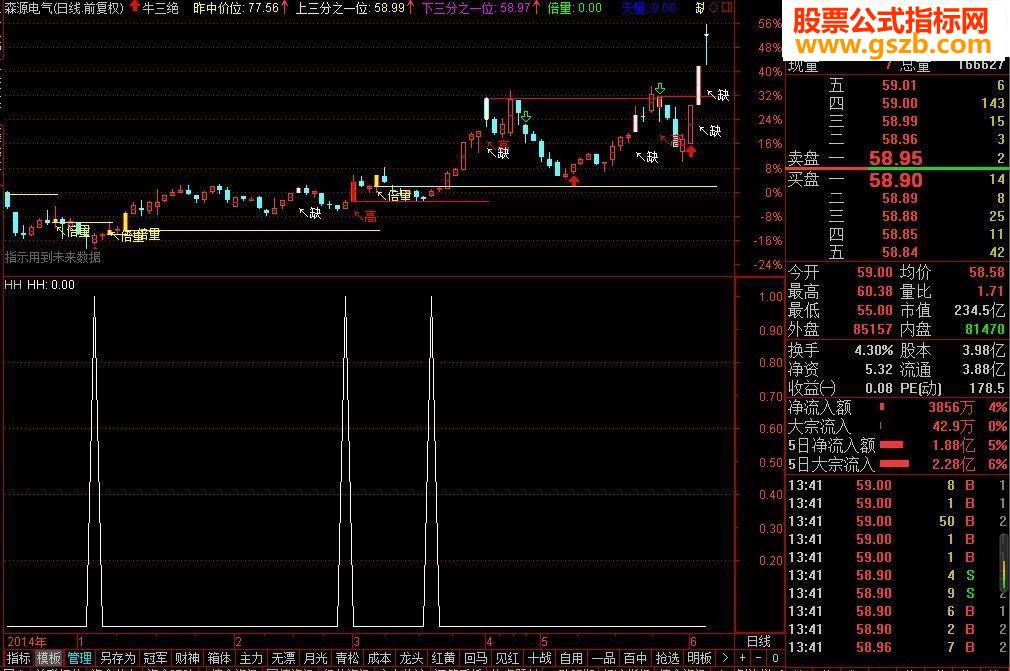Click 另存为 to save template

tap(117, 658)
